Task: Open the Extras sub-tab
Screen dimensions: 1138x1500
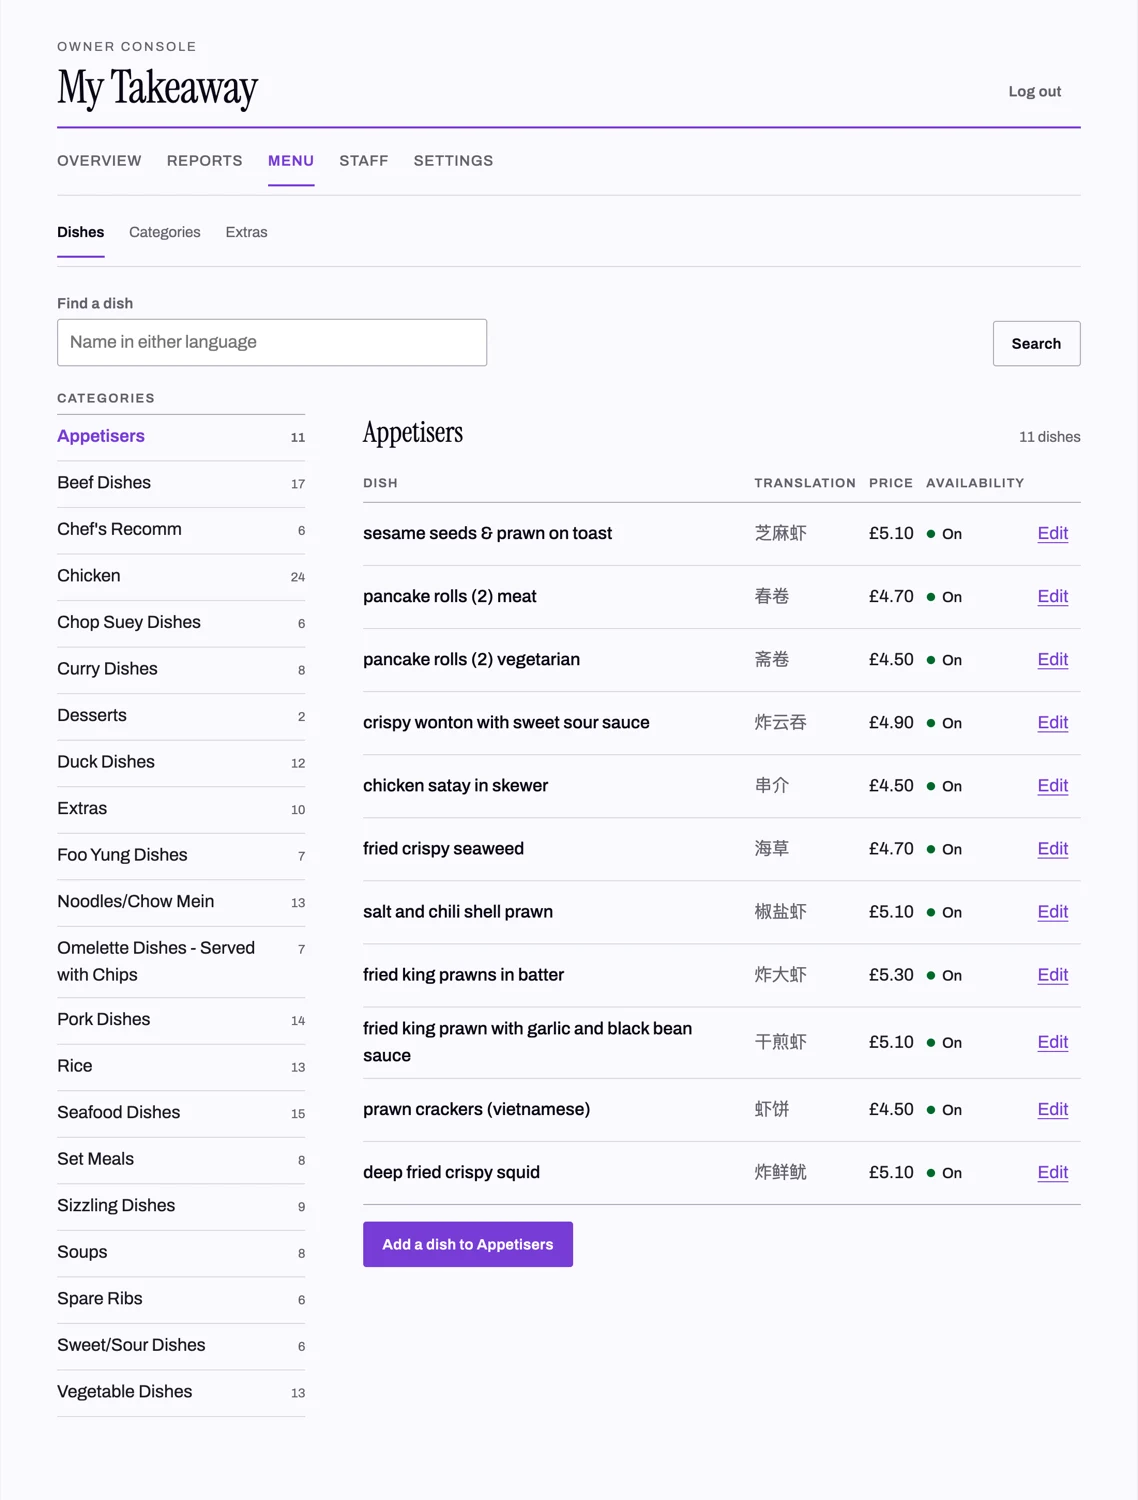Action: [247, 232]
